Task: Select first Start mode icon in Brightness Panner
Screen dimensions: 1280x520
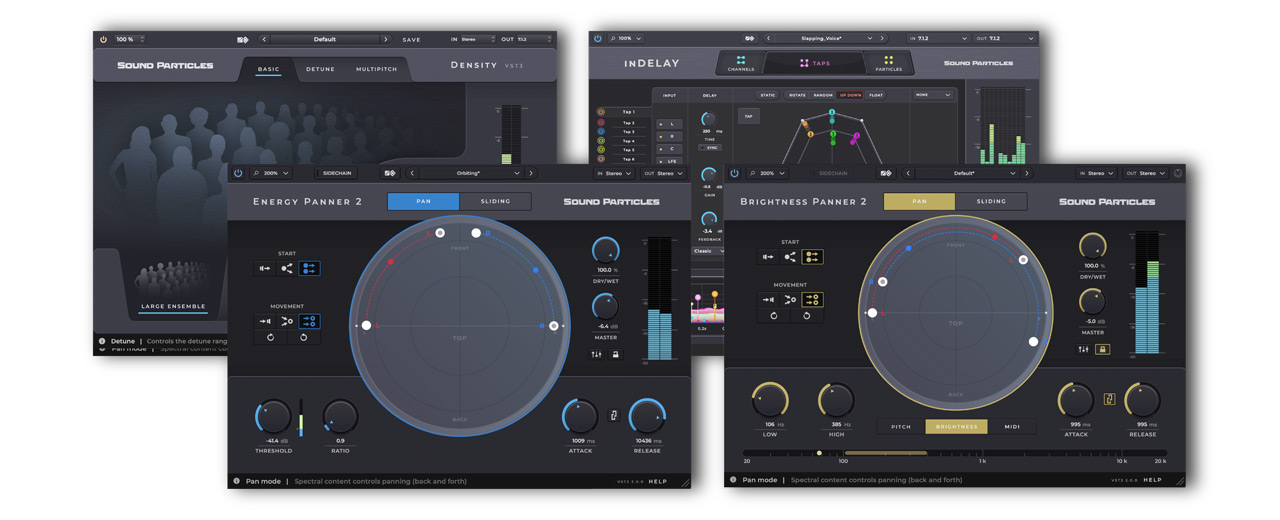Action: [768, 257]
